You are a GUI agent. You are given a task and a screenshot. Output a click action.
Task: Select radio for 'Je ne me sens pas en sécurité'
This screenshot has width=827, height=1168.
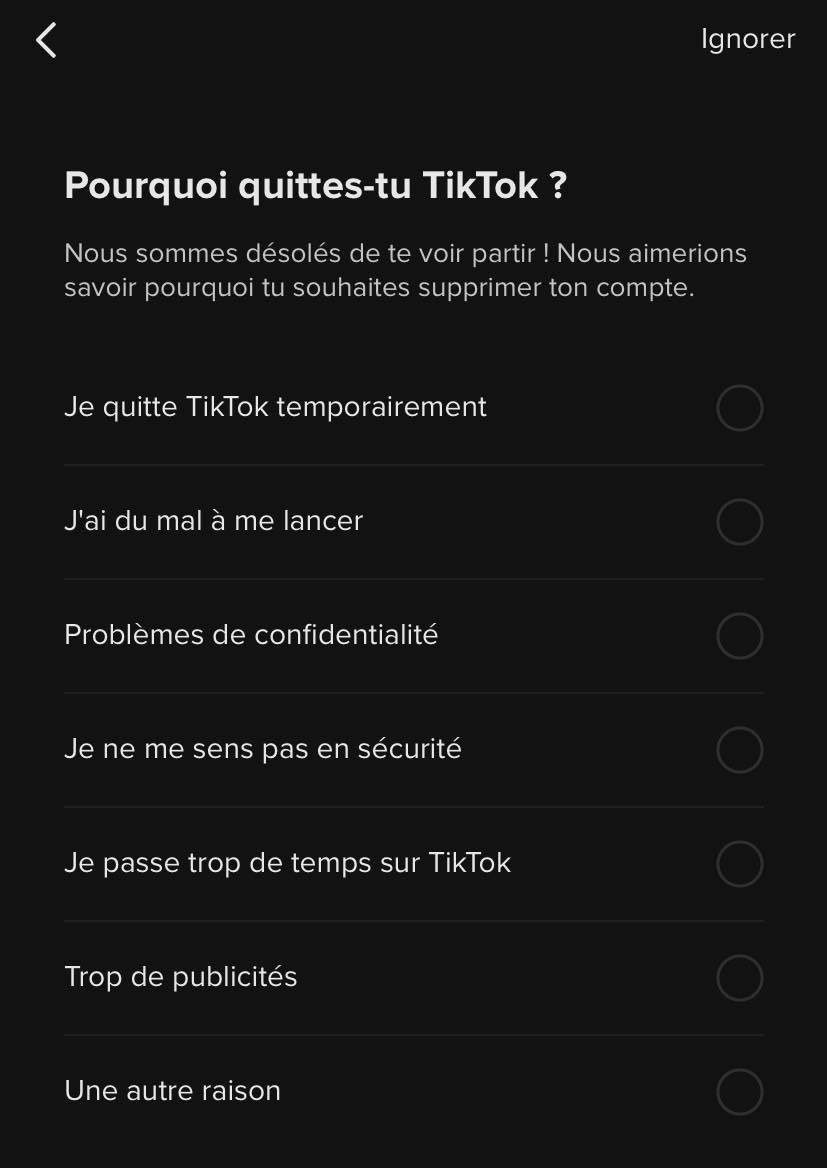pos(739,750)
